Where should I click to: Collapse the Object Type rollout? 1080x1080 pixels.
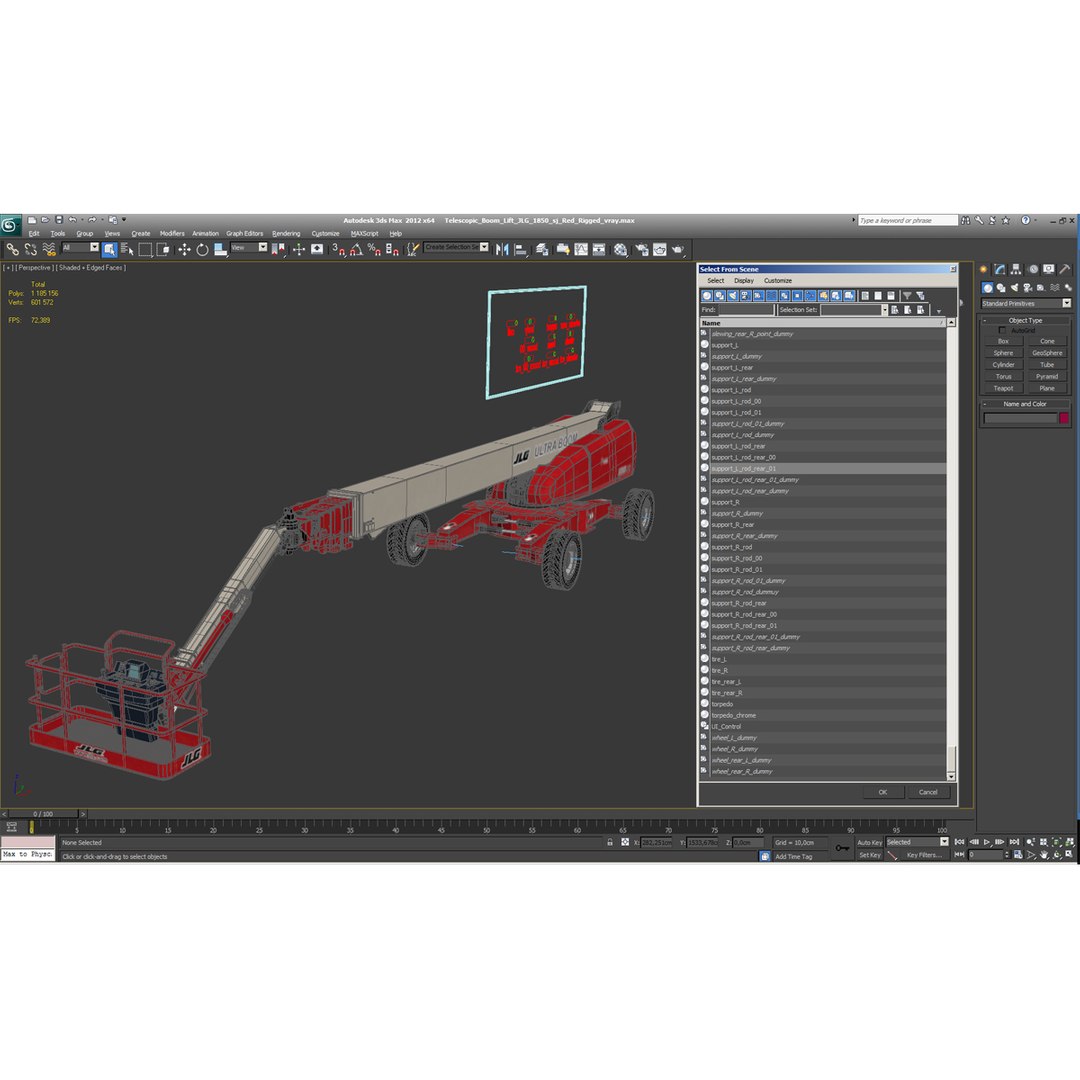(x=1025, y=320)
